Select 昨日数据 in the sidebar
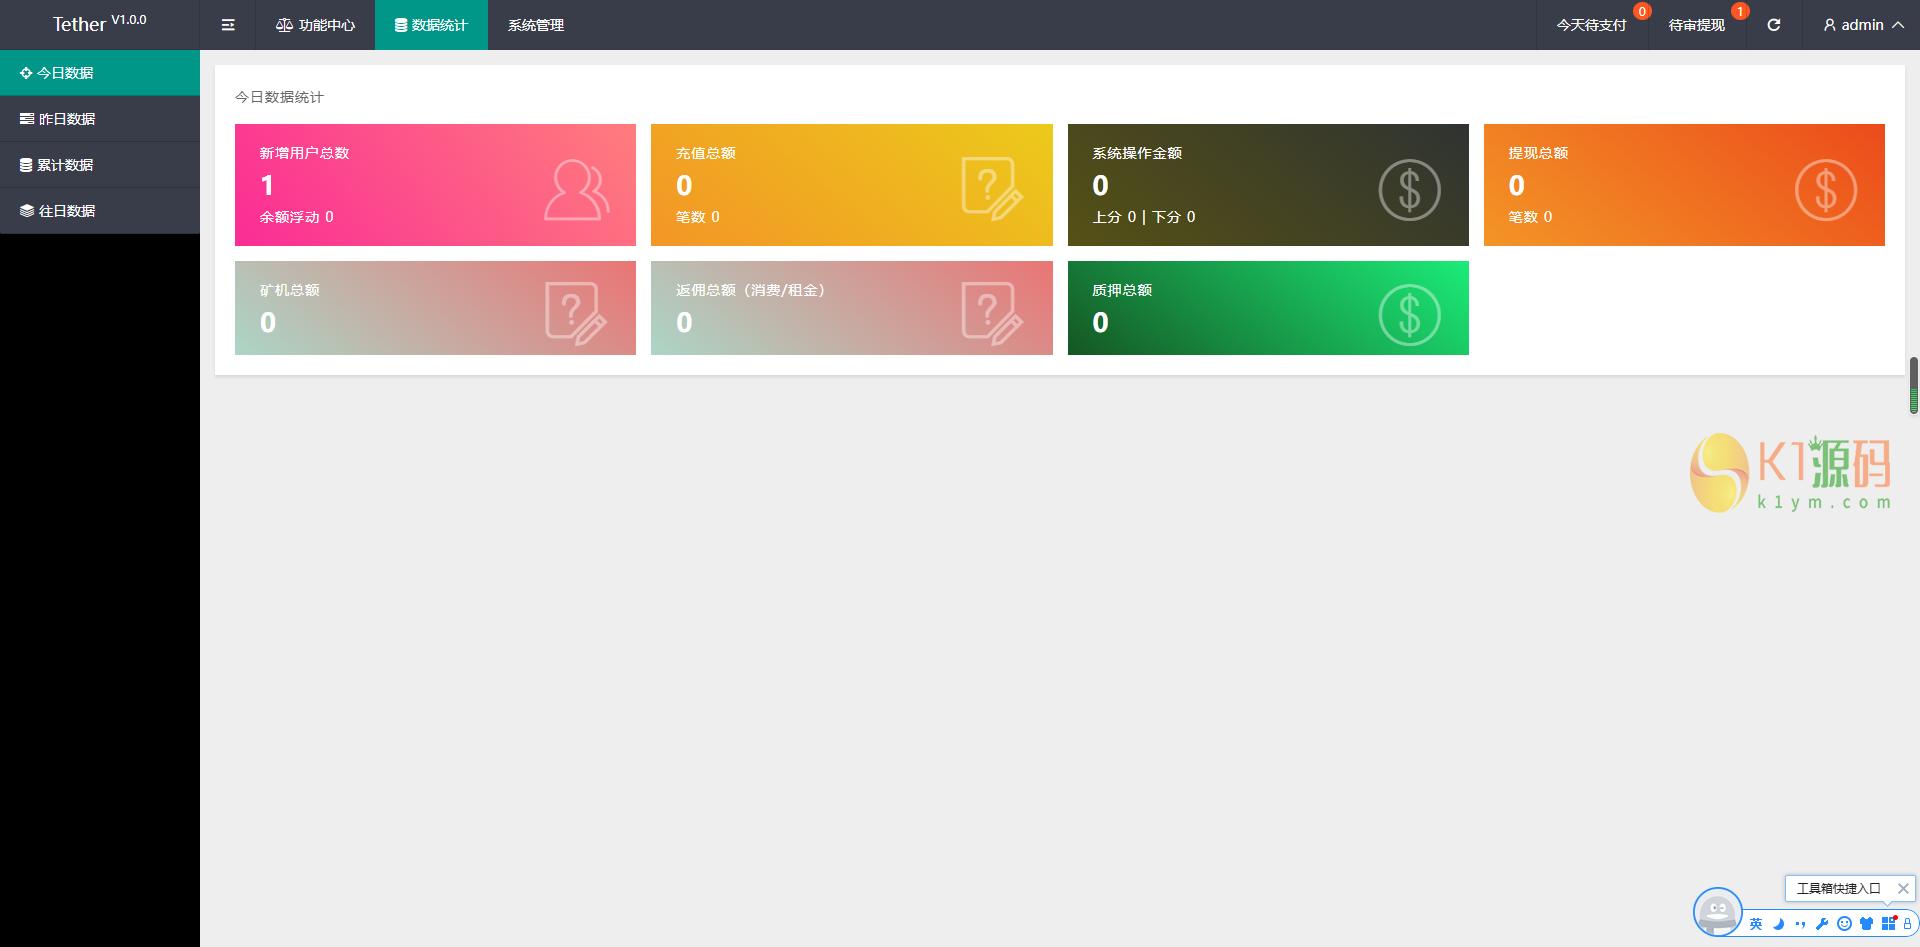 tap(100, 119)
